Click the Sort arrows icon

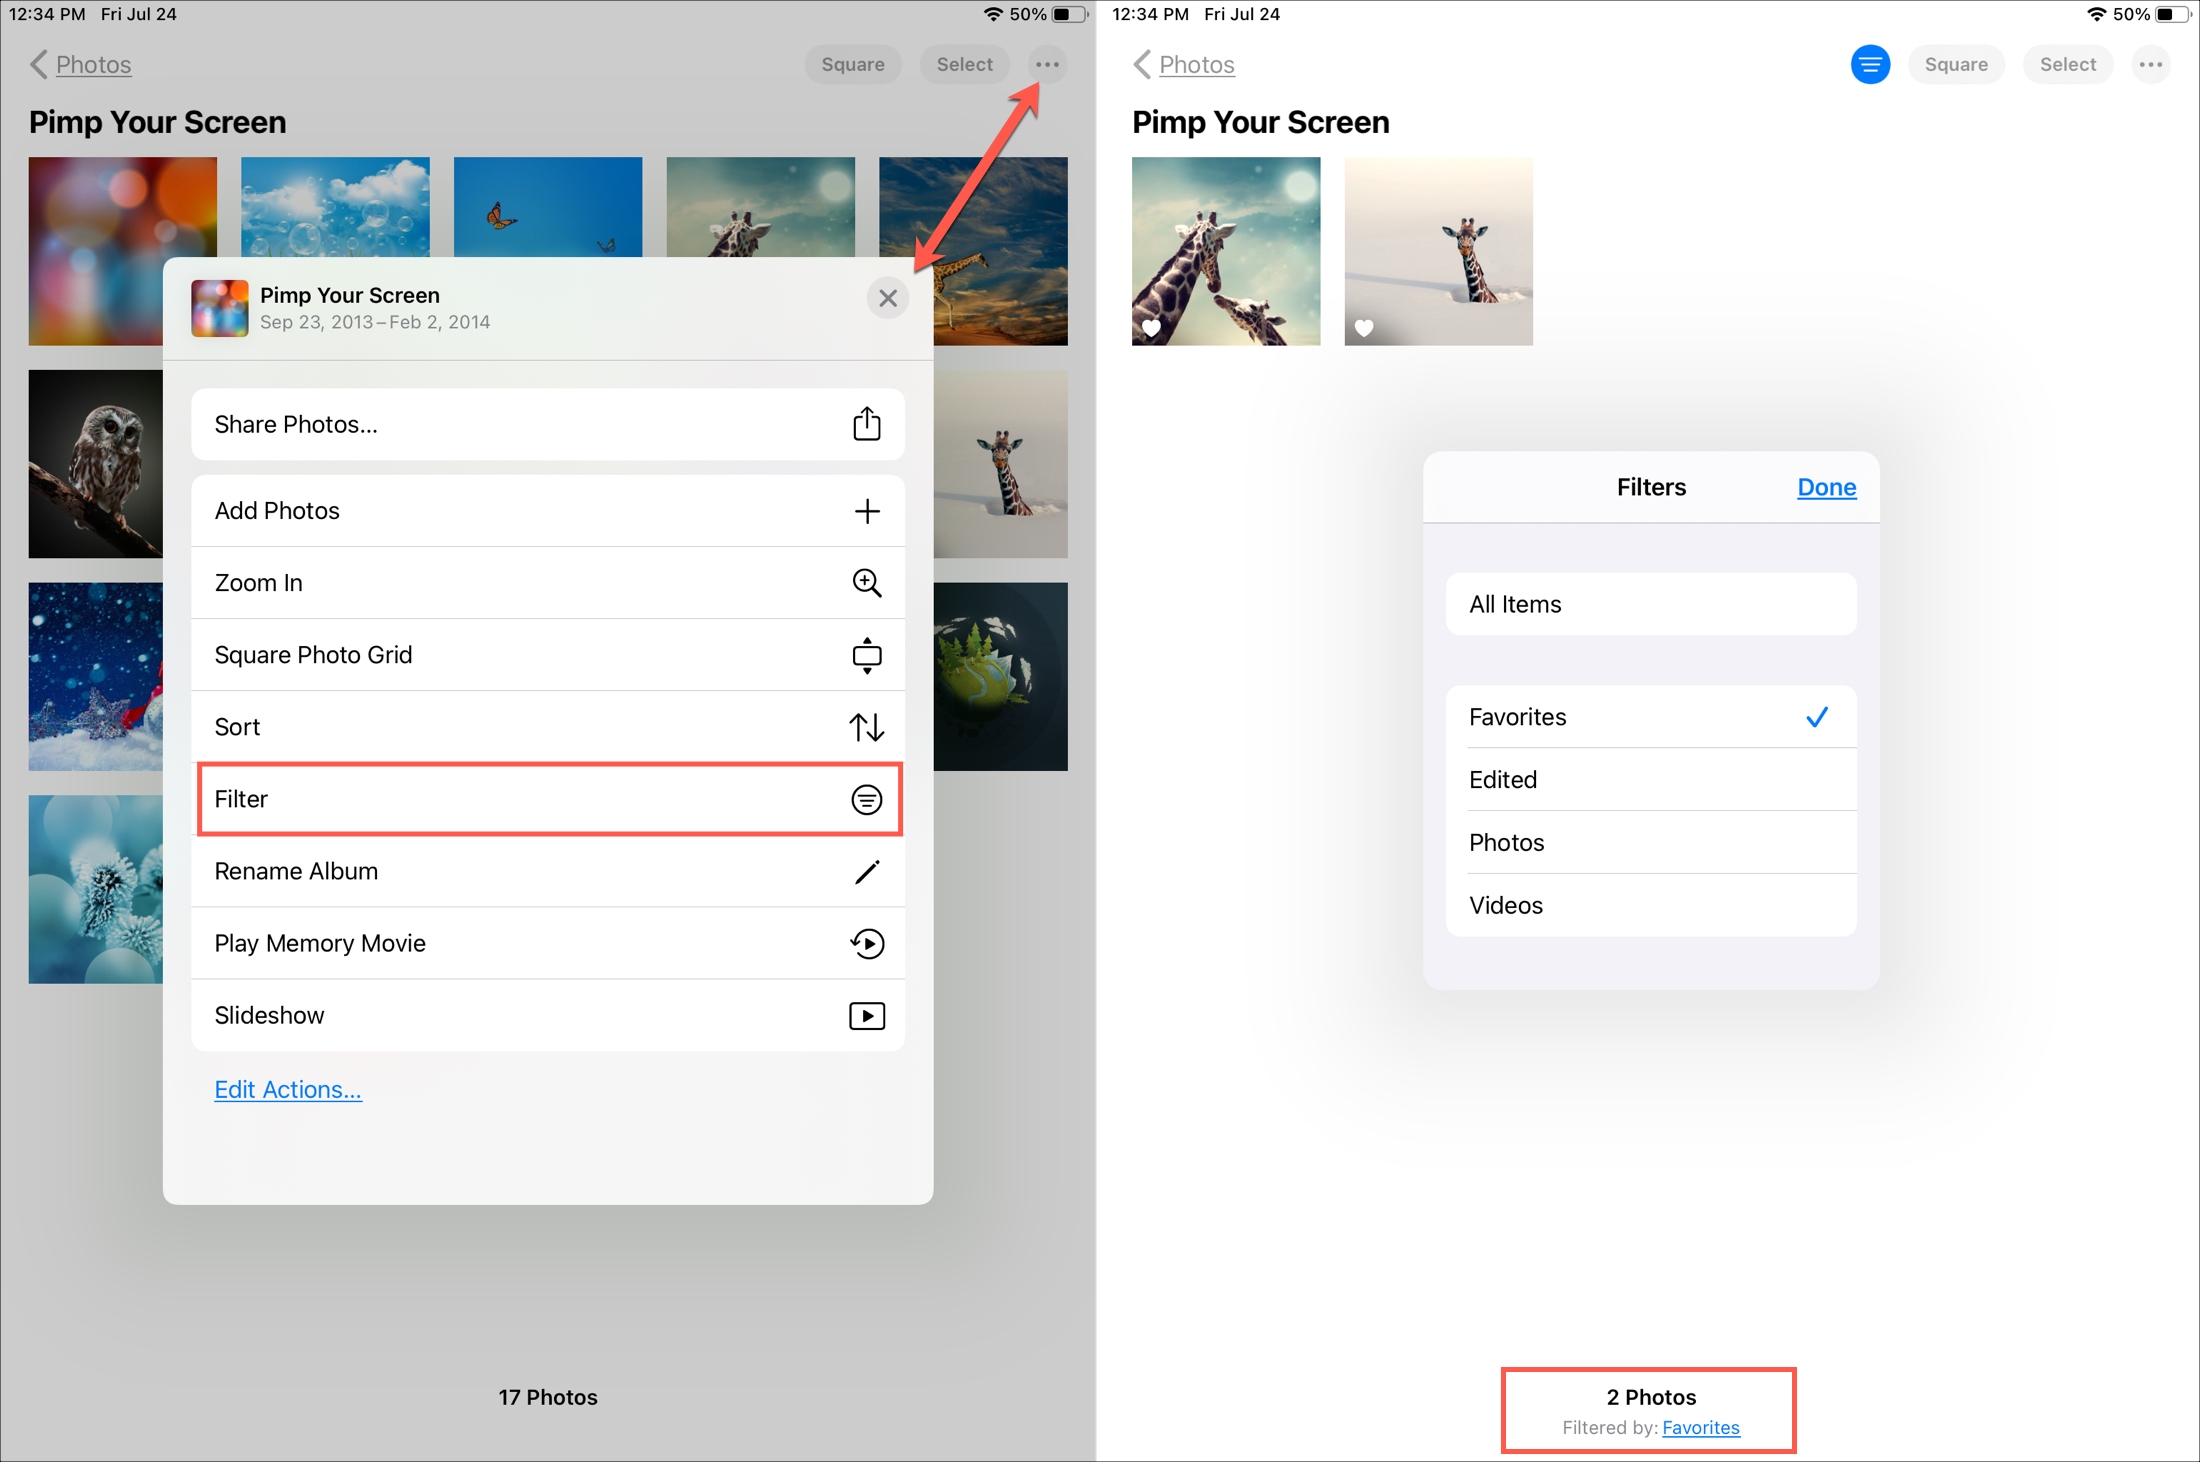(x=866, y=727)
